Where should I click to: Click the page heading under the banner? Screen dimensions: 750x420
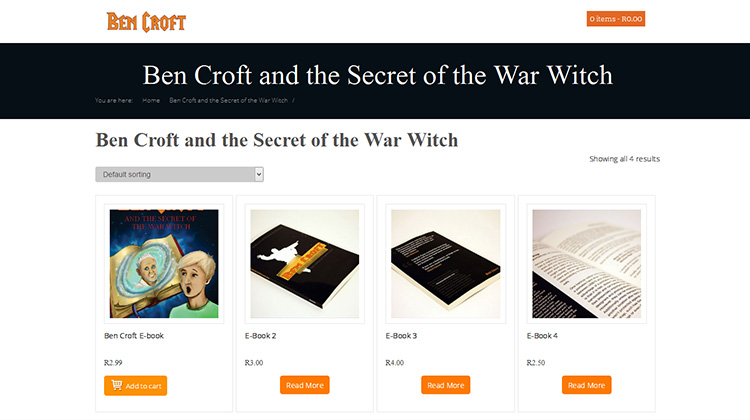pyautogui.click(x=277, y=140)
